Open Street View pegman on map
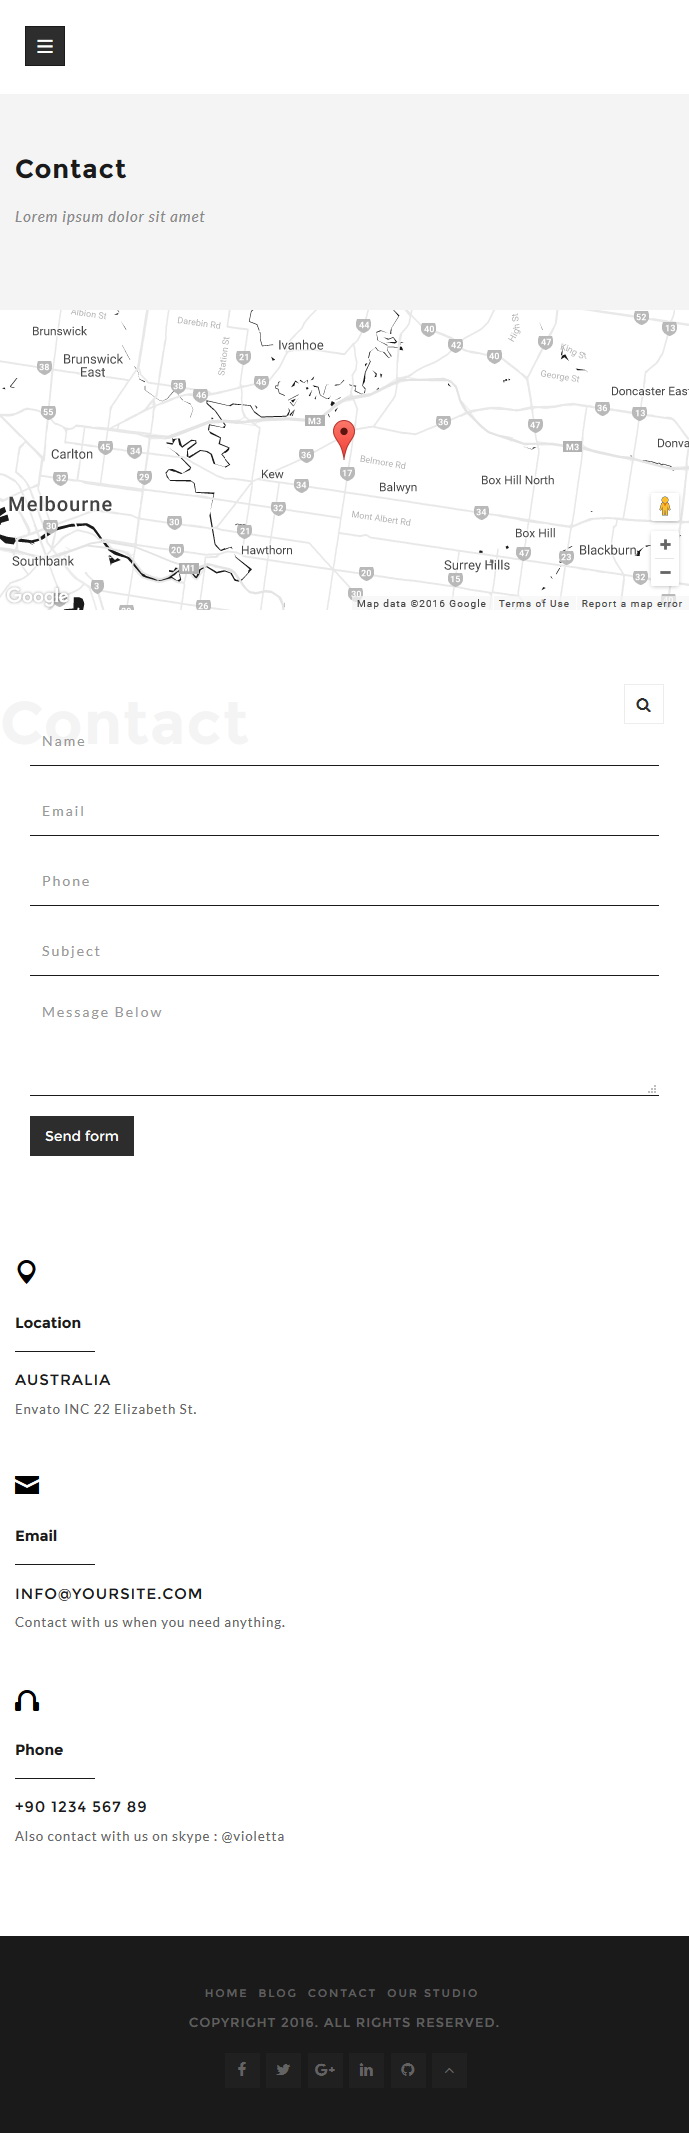The image size is (689, 2133). pyautogui.click(x=665, y=506)
